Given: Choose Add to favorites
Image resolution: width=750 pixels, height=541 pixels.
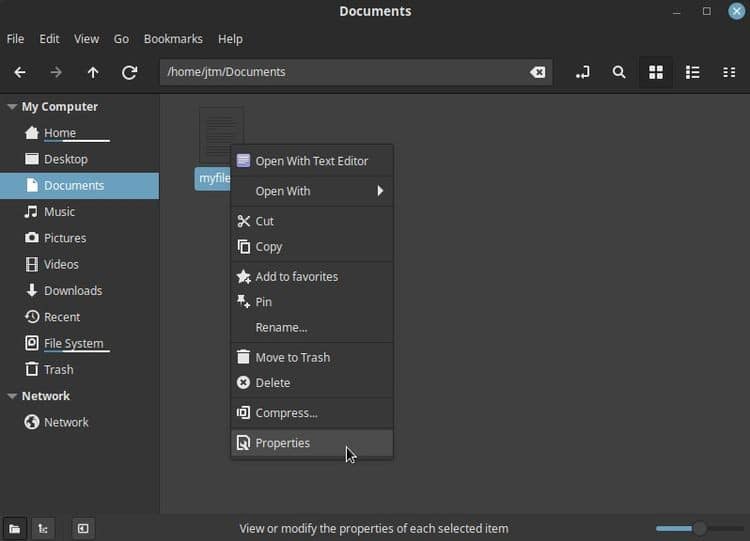Looking at the screenshot, I should point(312,276).
